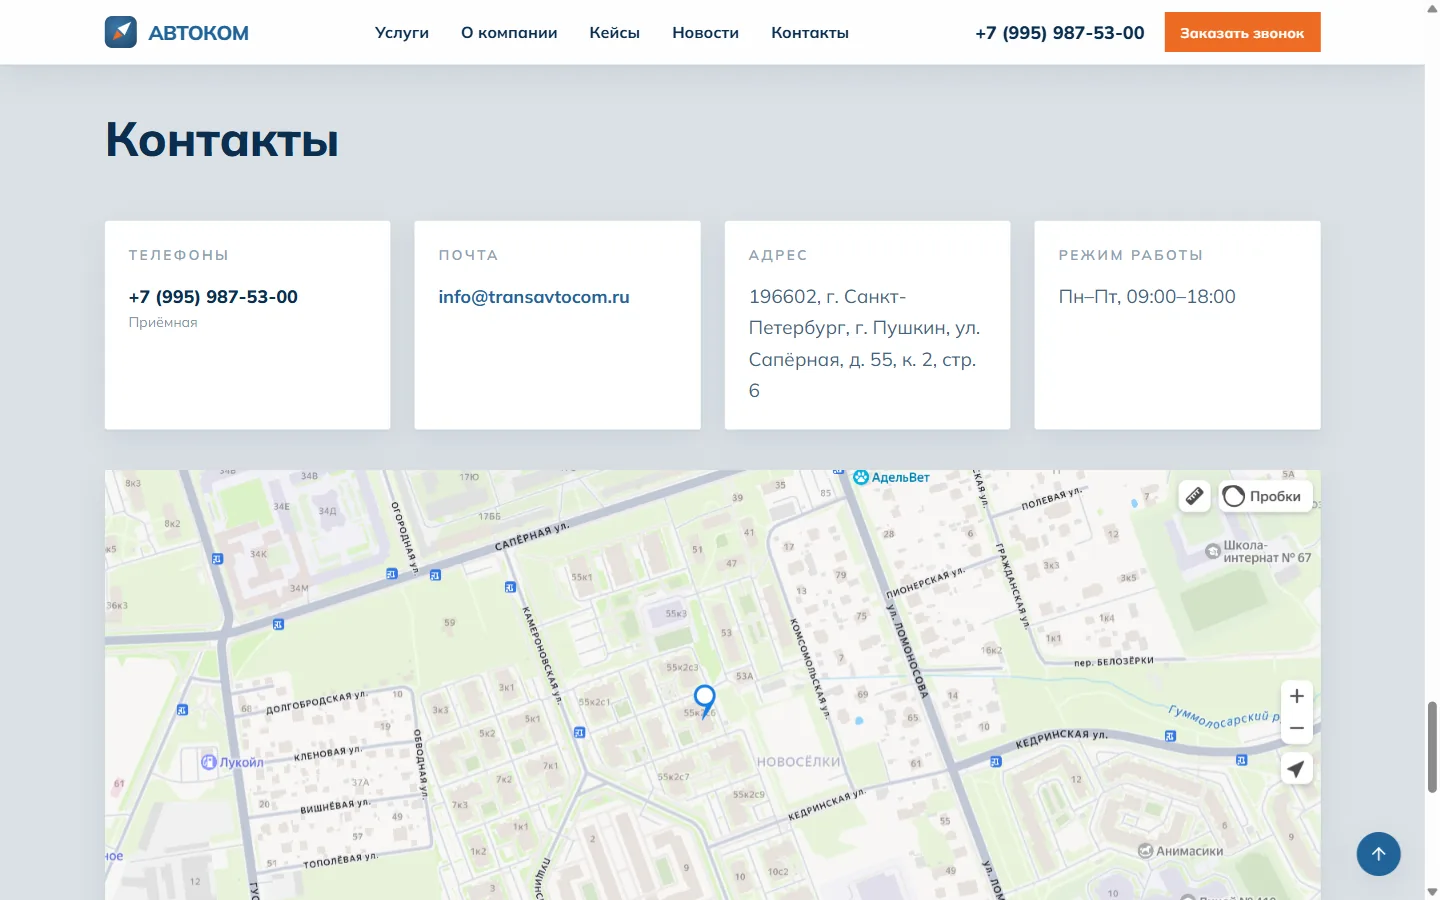Click the АВТОКОМ brand name text
This screenshot has width=1440, height=900.
199,33
